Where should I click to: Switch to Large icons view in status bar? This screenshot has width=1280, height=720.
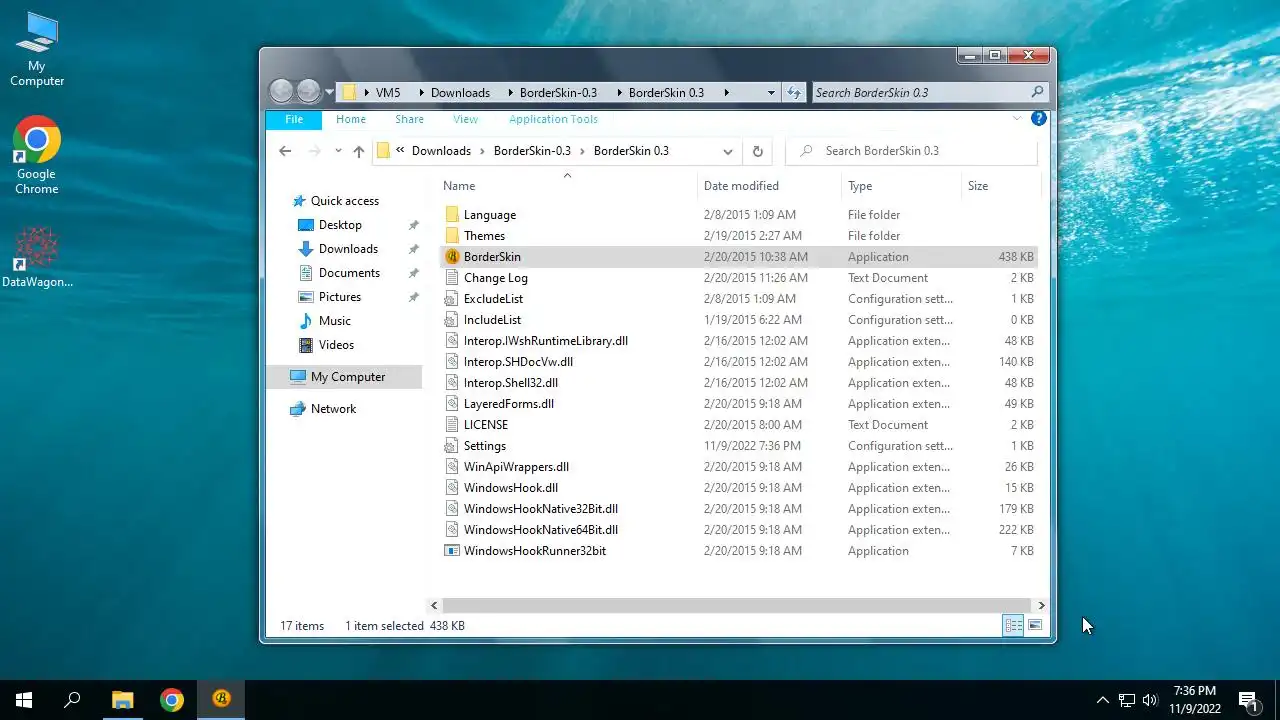tap(1035, 626)
